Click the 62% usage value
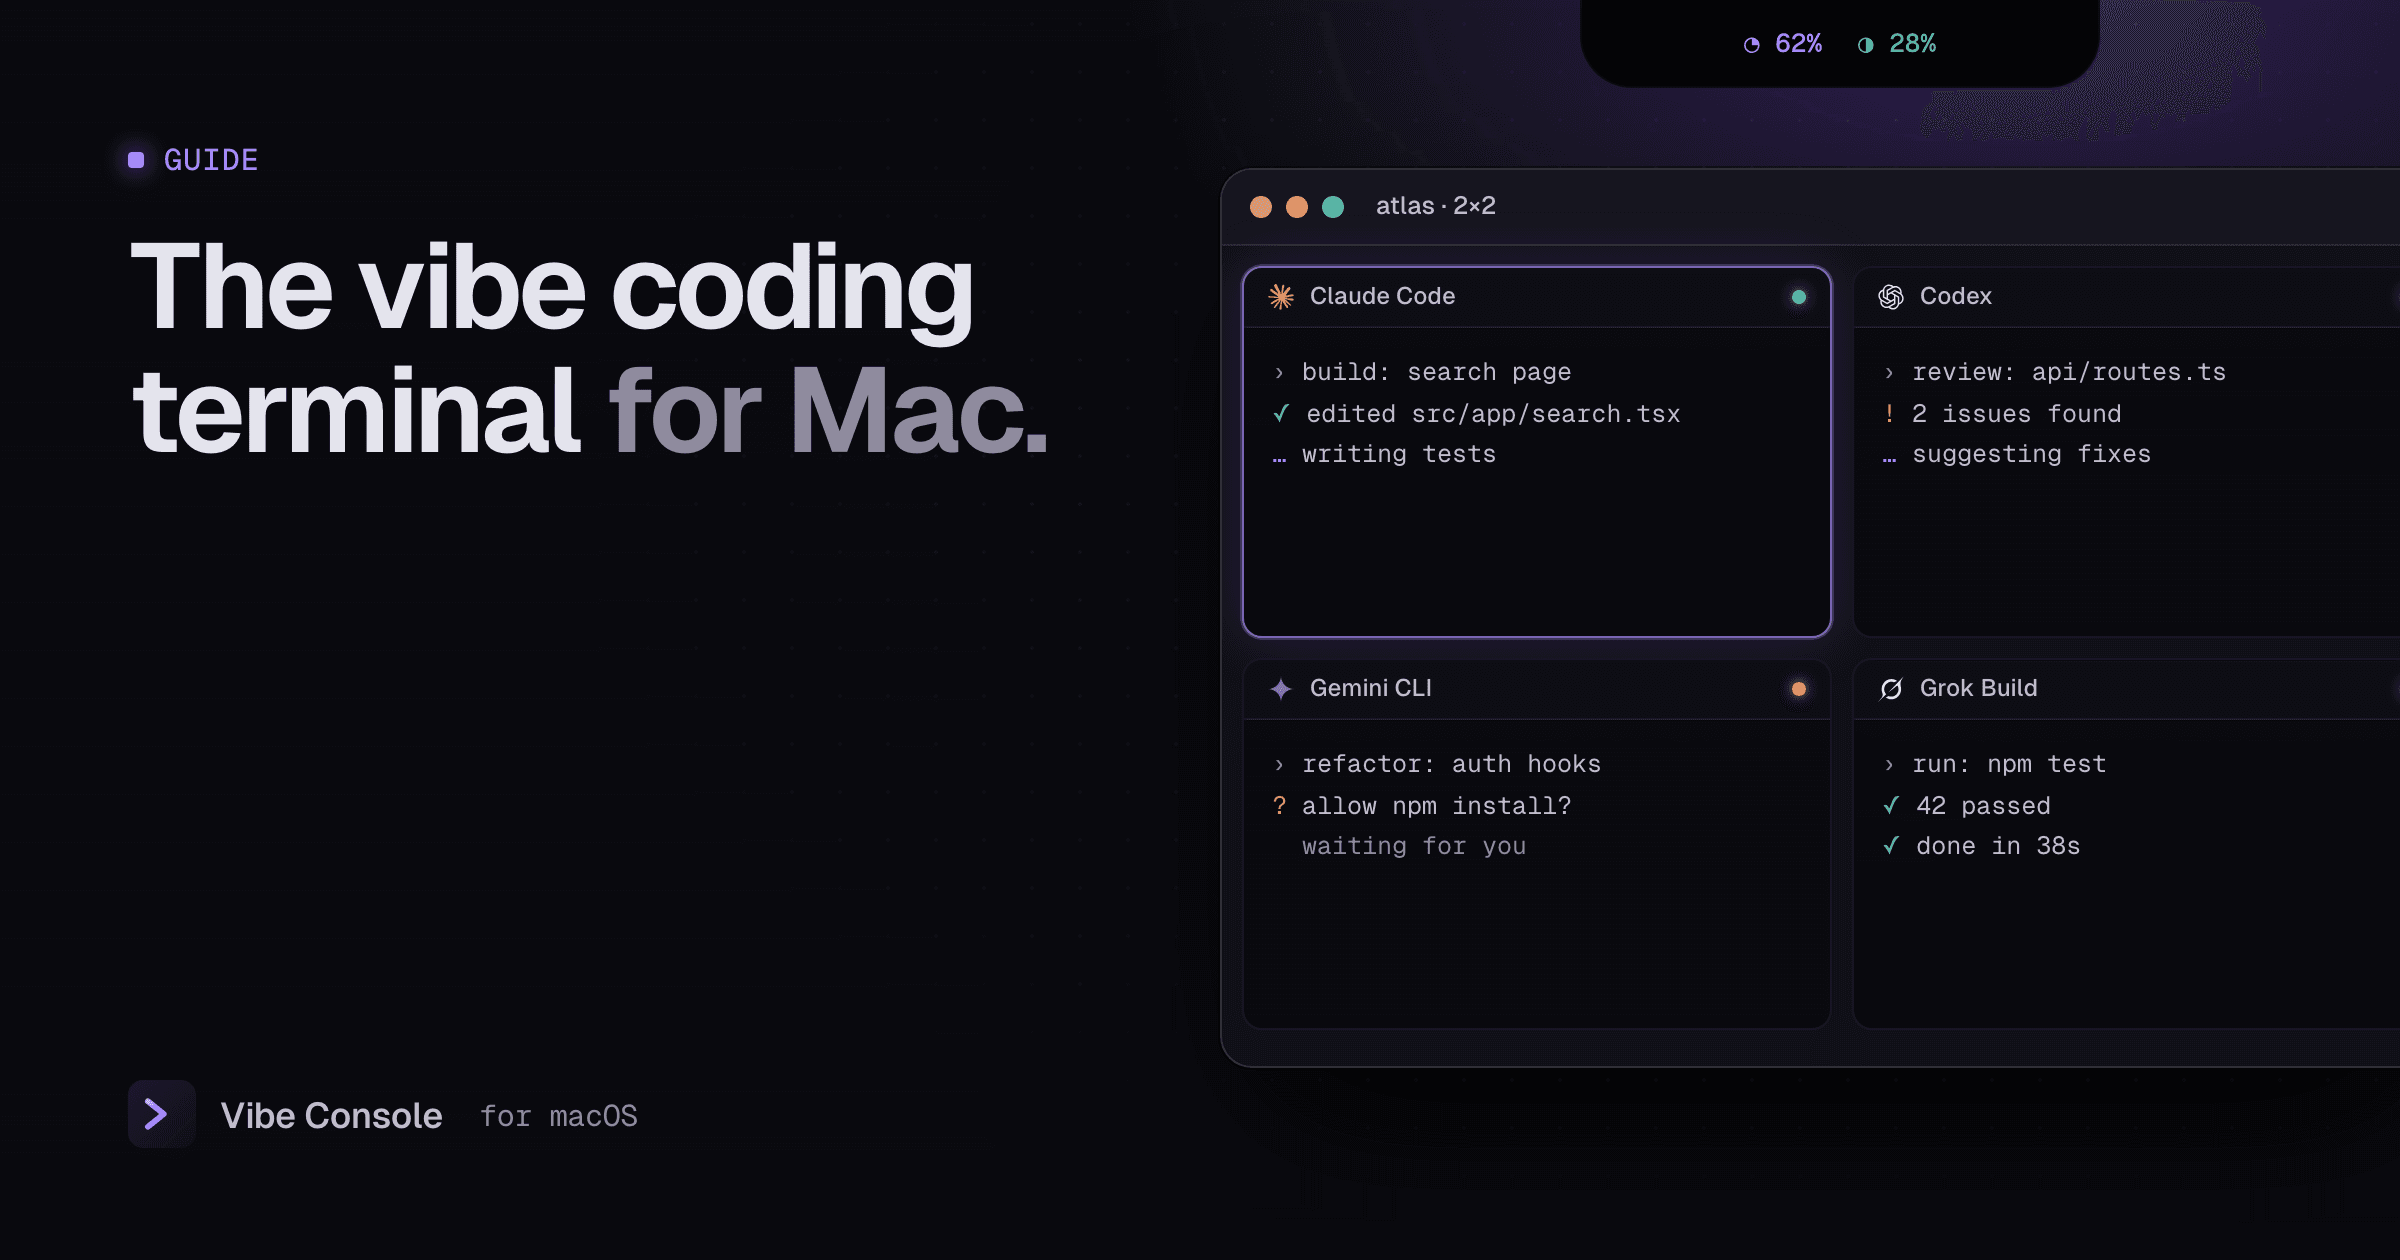Image resolution: width=2400 pixels, height=1260 pixels. coord(1798,44)
